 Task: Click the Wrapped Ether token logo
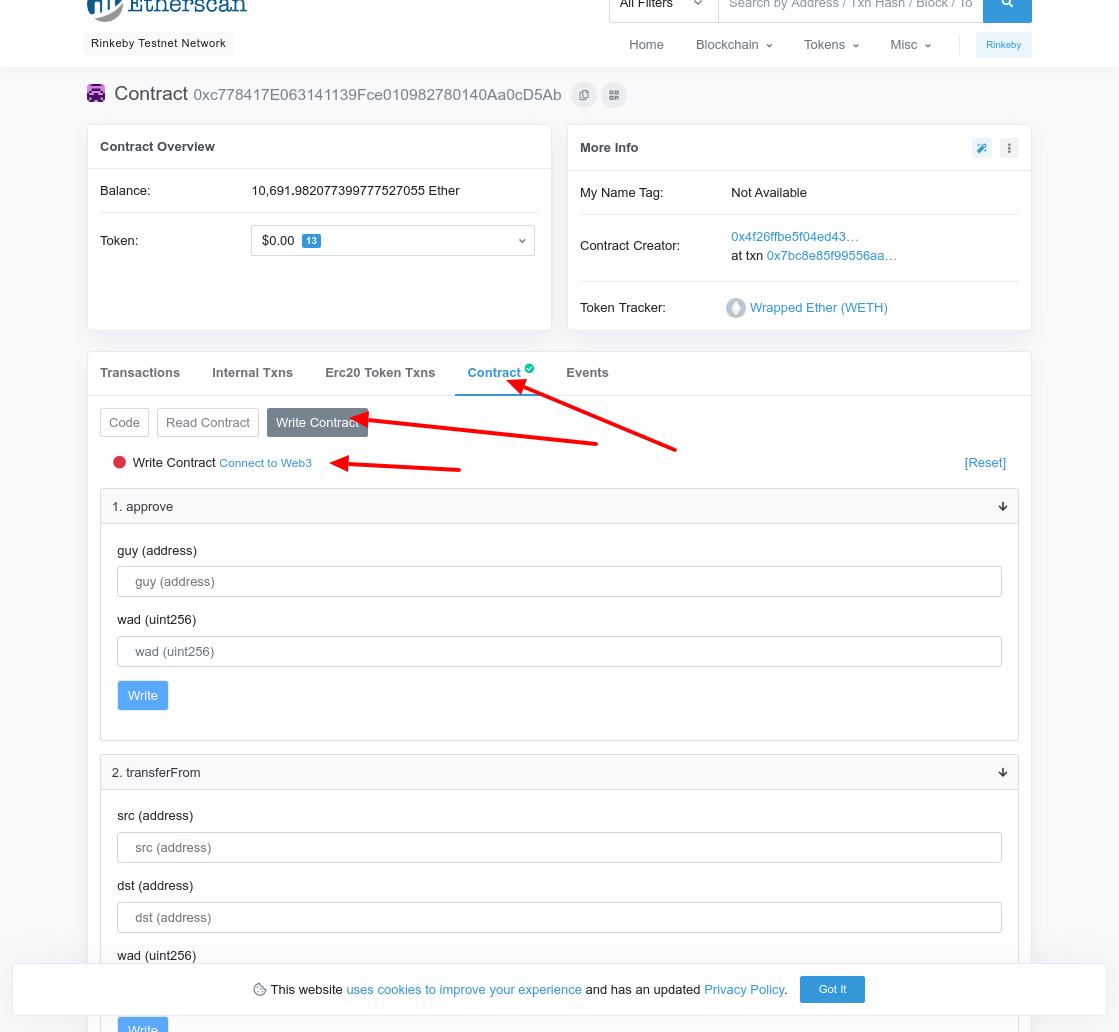736,308
